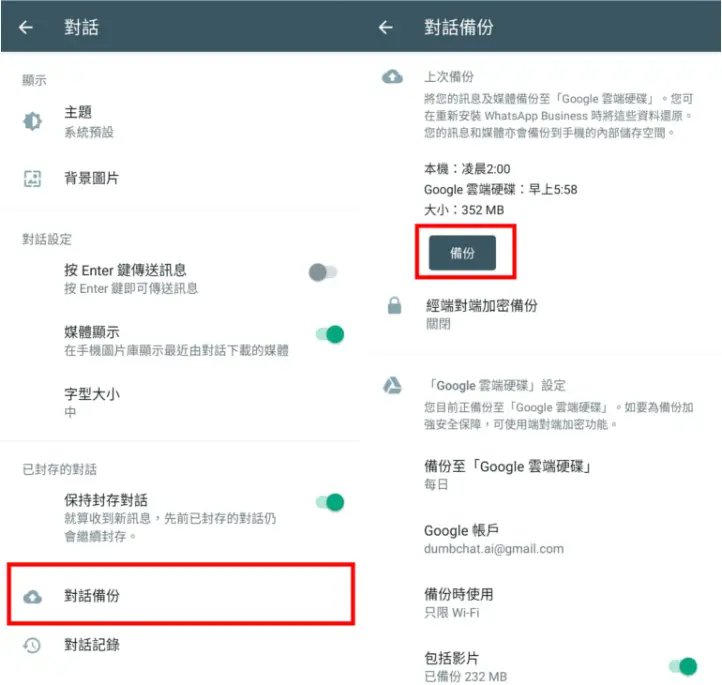Tap the 主題 brightness icon
The height and width of the screenshot is (685, 722).
click(x=32, y=122)
